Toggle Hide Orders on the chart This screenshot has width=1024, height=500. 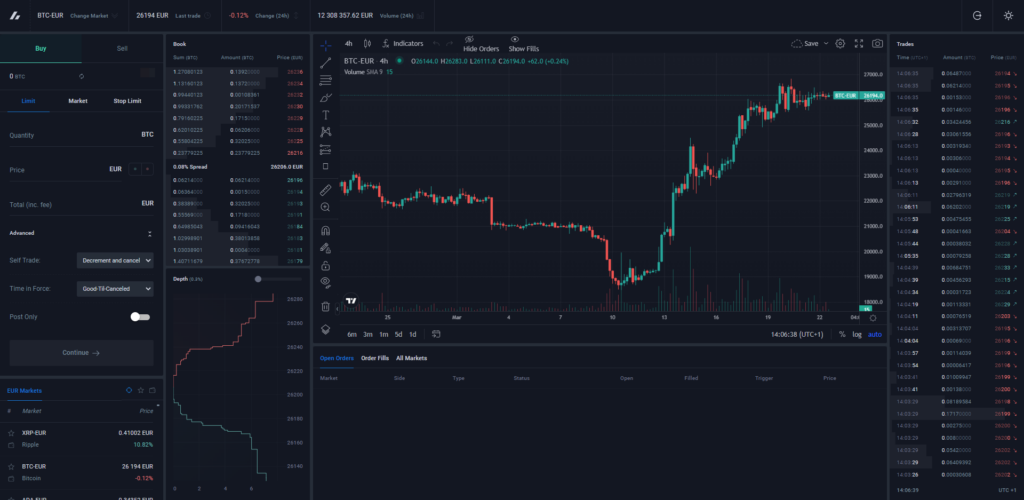coord(481,44)
